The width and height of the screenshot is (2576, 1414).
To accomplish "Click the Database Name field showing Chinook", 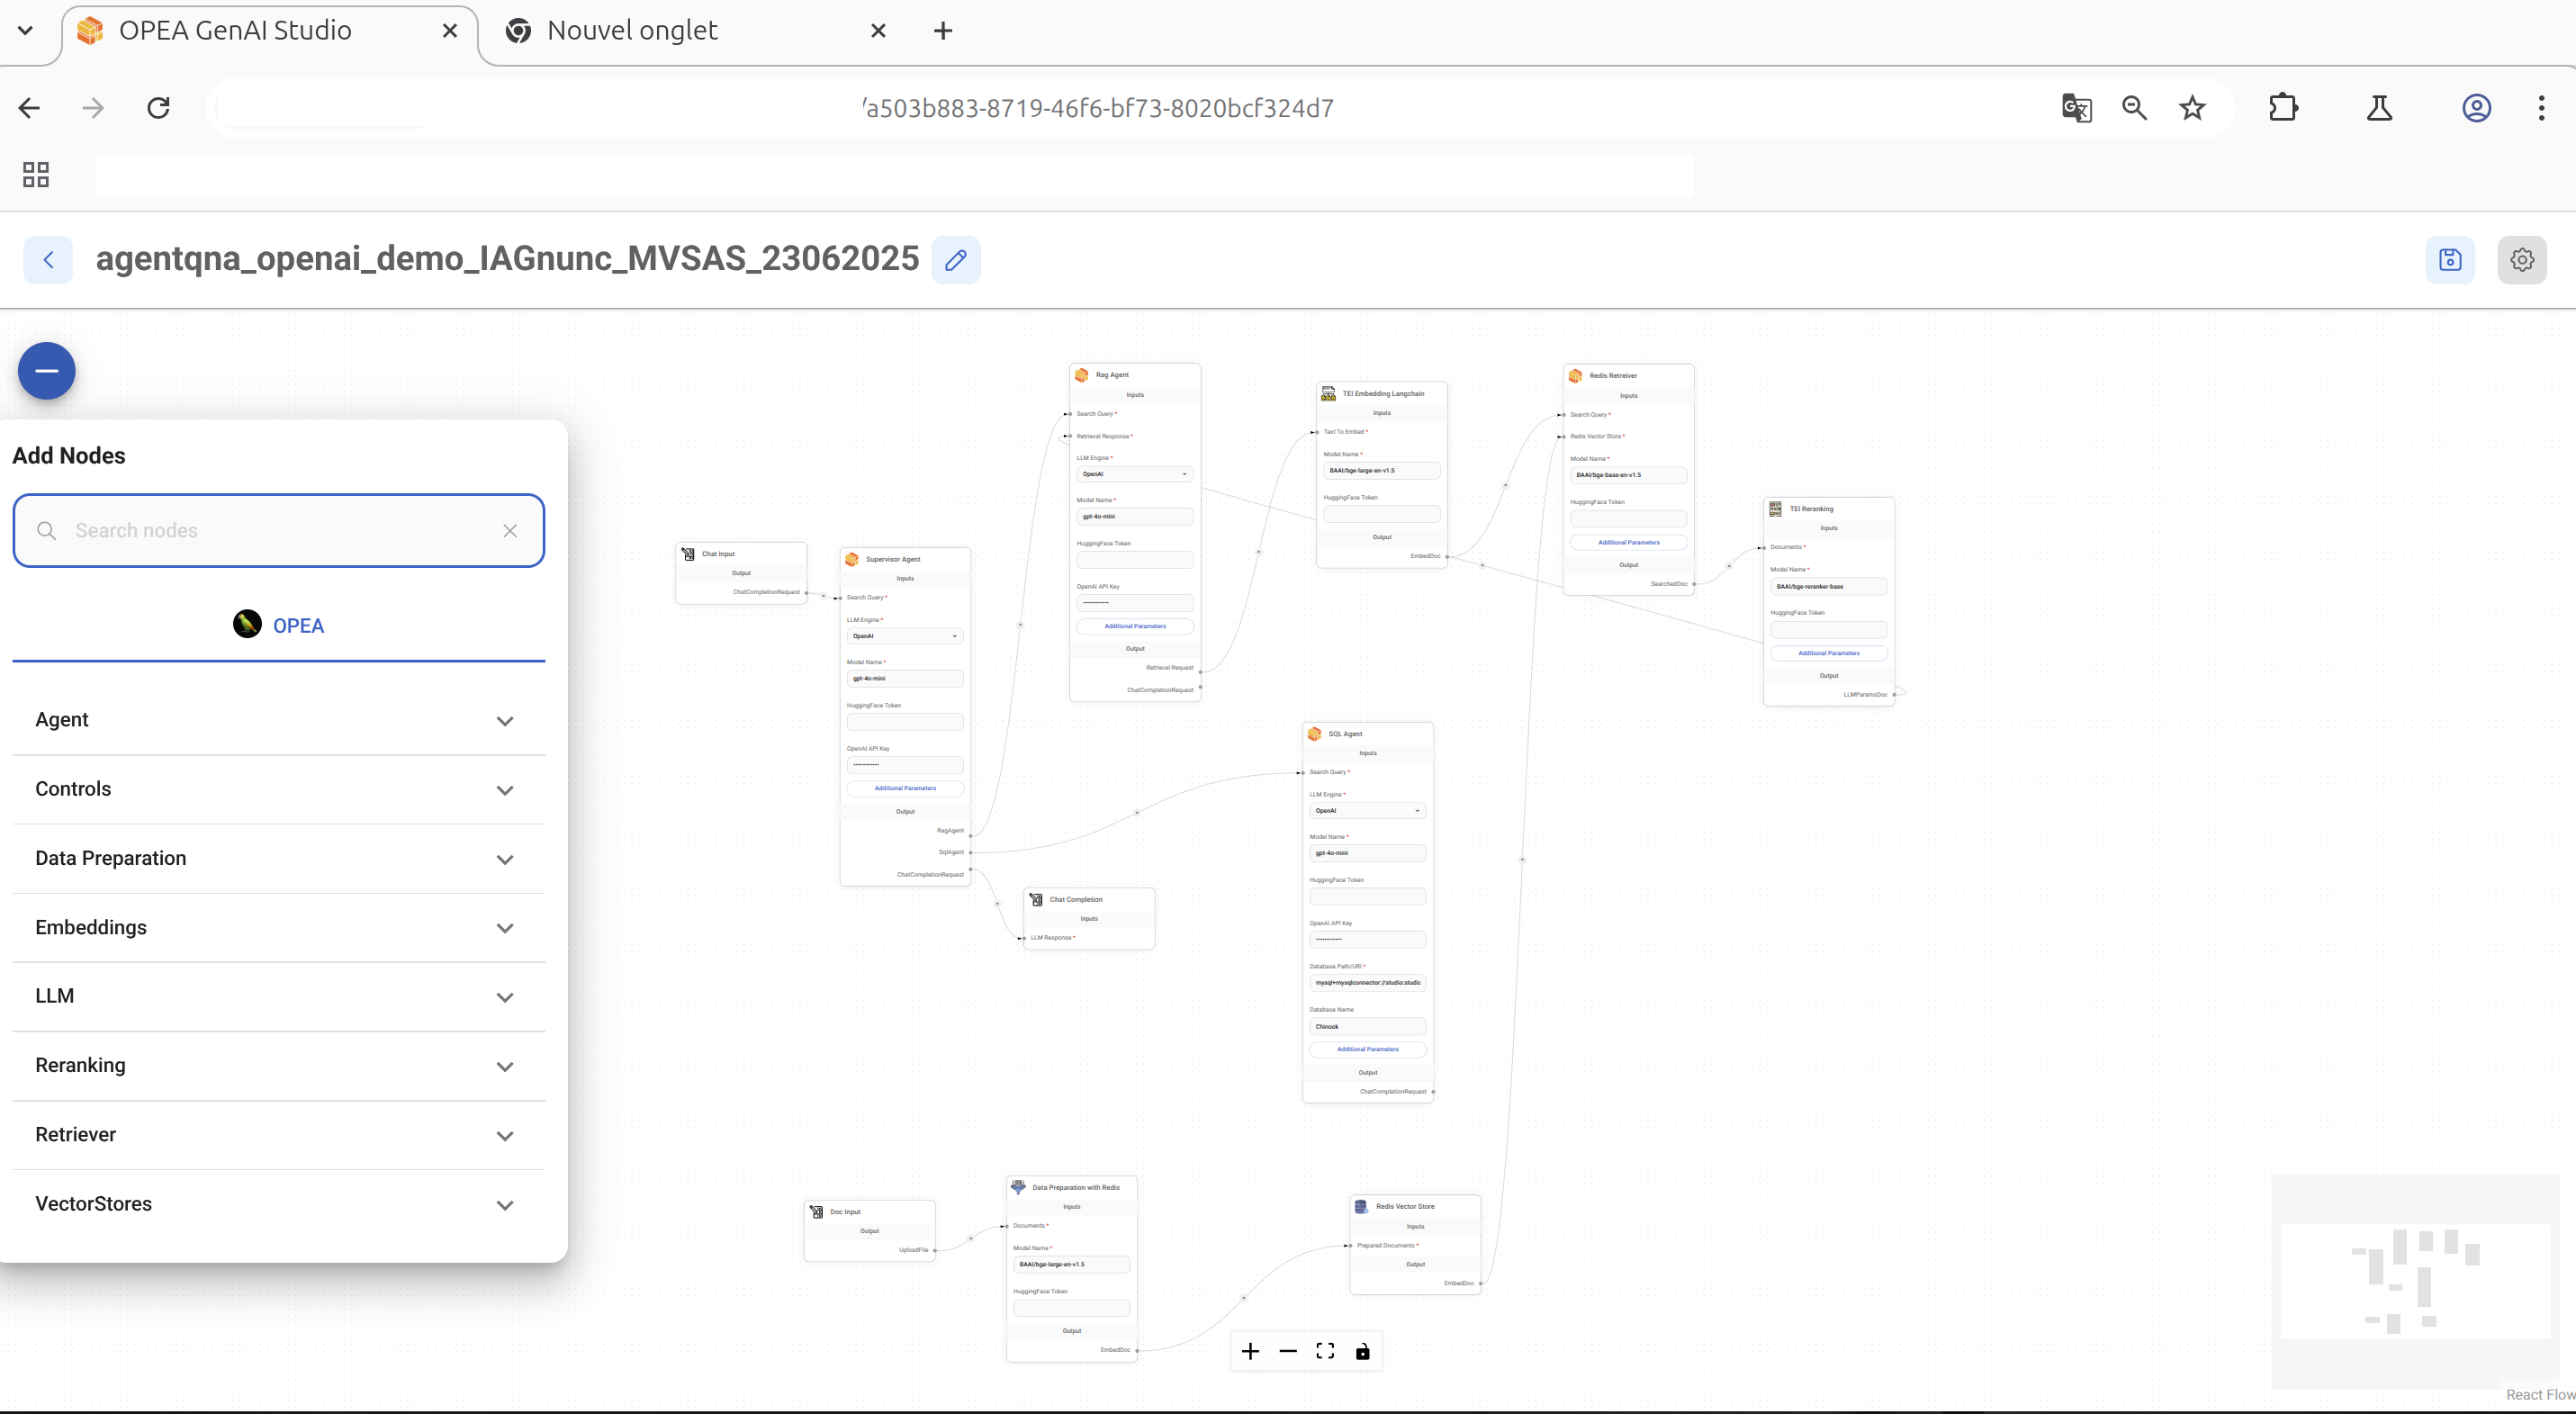I will click(1368, 1026).
